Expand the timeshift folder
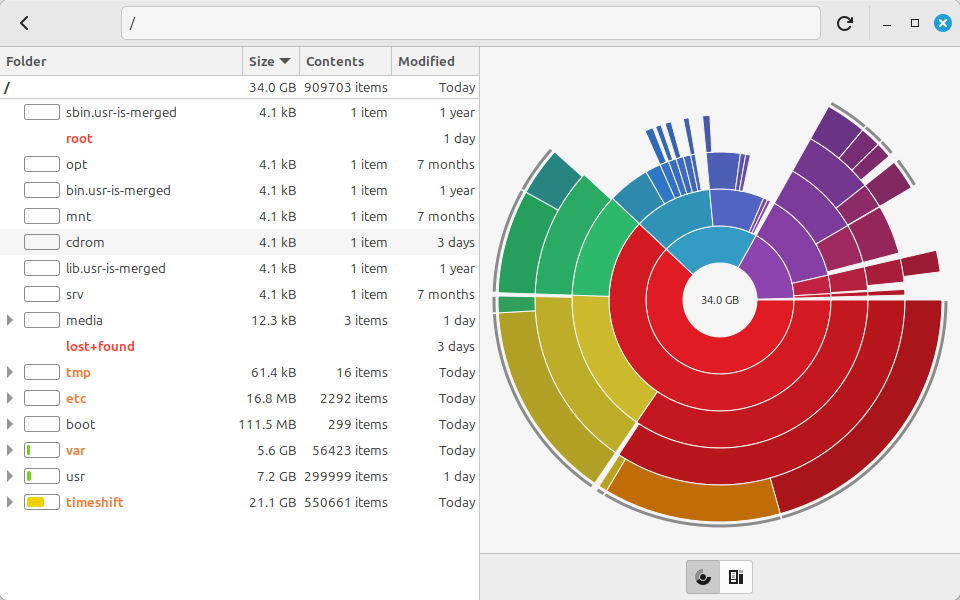Image resolution: width=960 pixels, height=600 pixels. [x=10, y=502]
